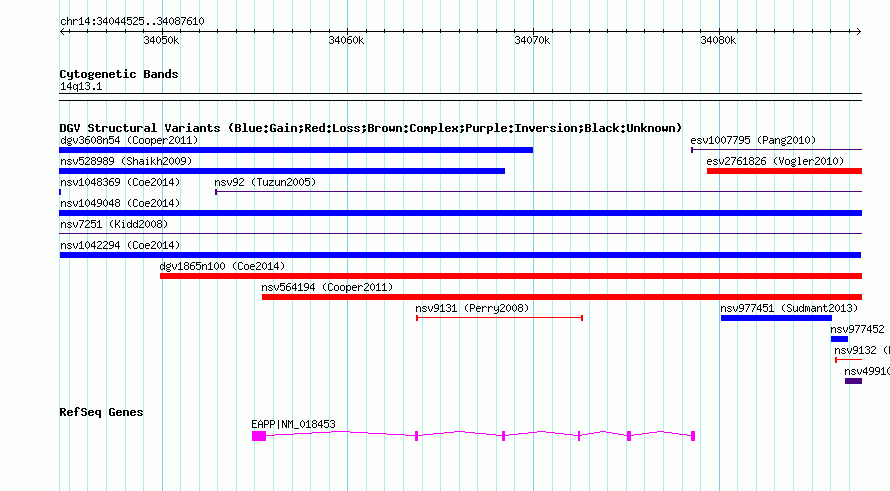The width and height of the screenshot is (890, 491).
Task: Click the RefSeq Genes track title
Action: [101, 412]
